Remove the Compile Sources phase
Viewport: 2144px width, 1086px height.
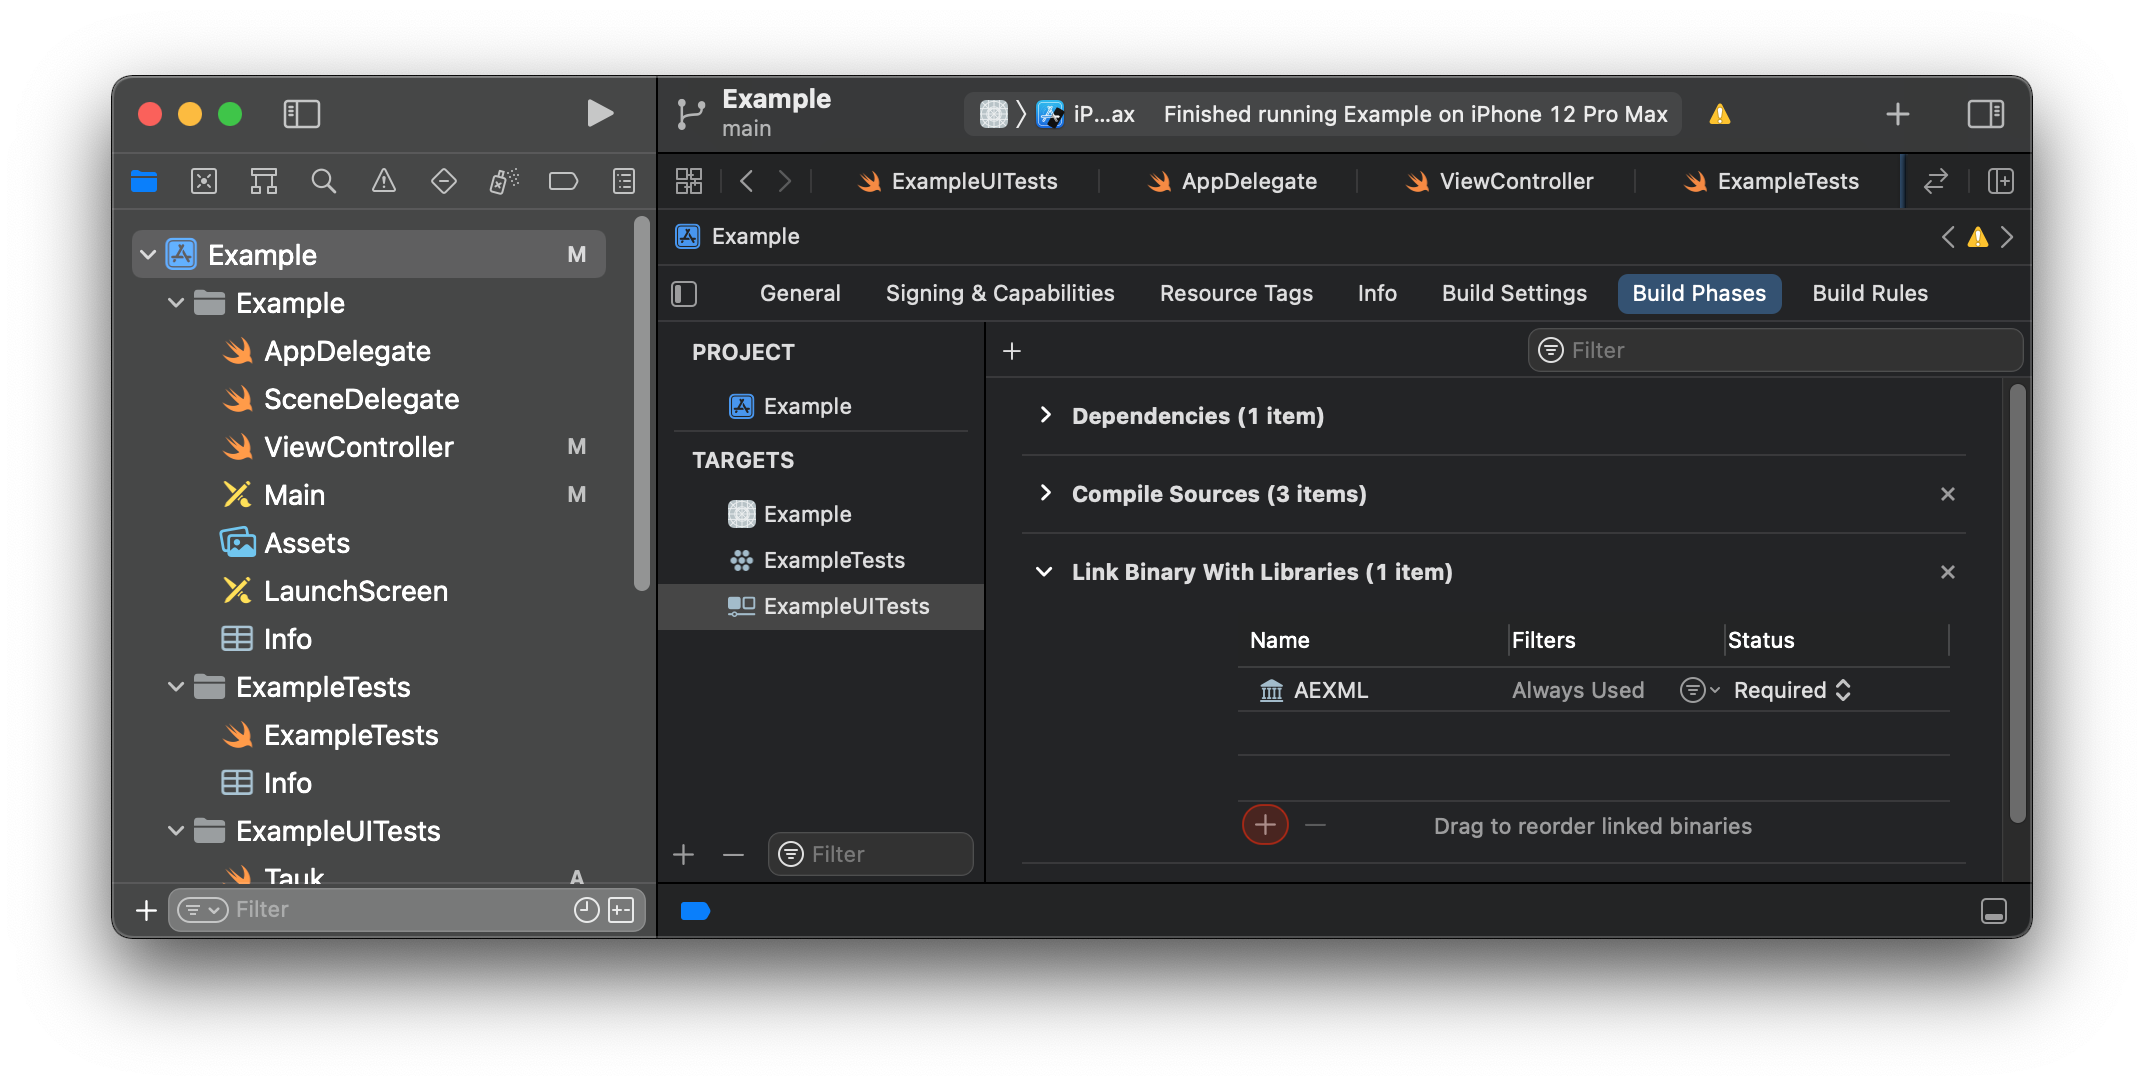click(1947, 494)
